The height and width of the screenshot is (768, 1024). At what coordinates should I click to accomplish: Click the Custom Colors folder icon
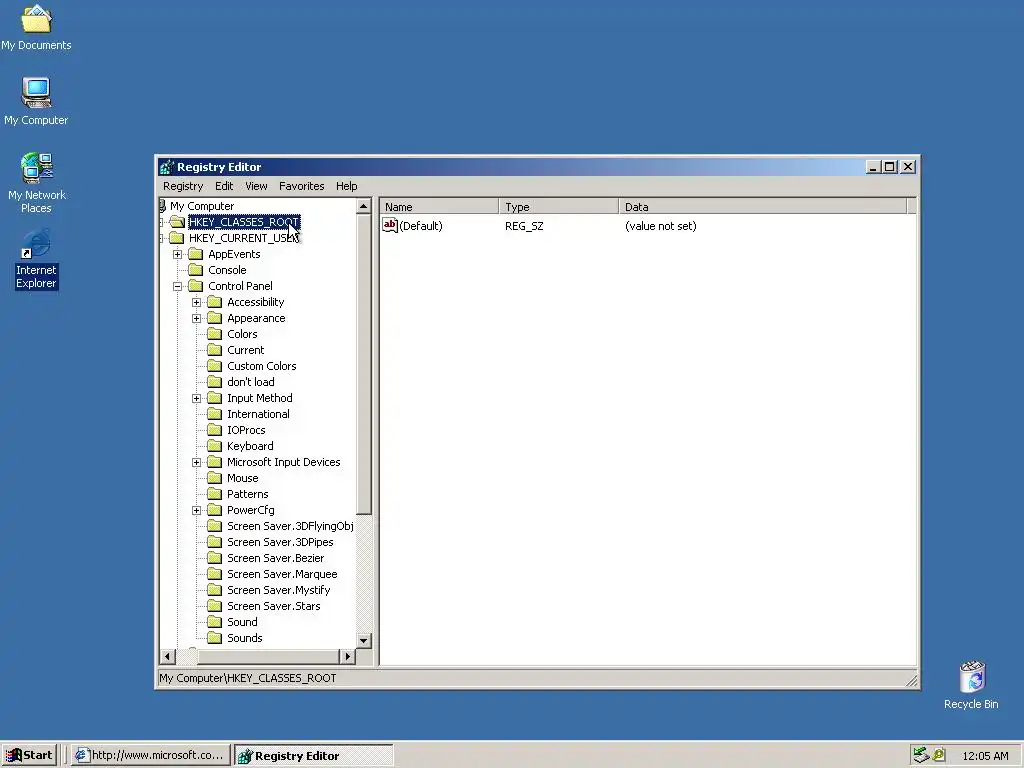[215, 366]
